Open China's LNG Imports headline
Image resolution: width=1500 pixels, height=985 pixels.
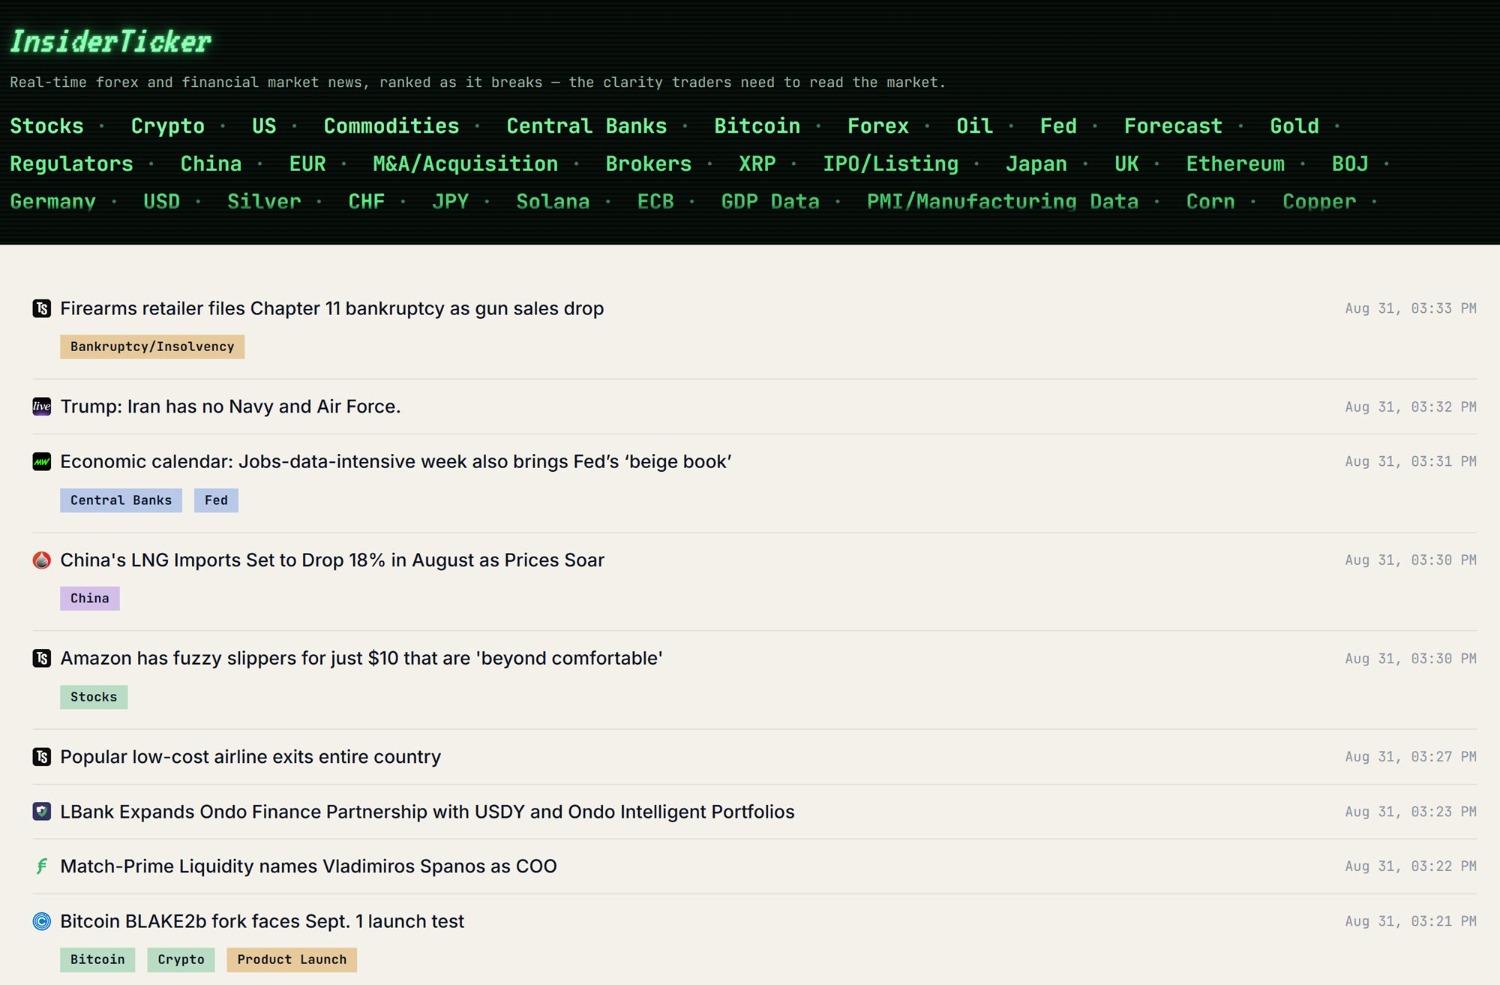coord(332,560)
